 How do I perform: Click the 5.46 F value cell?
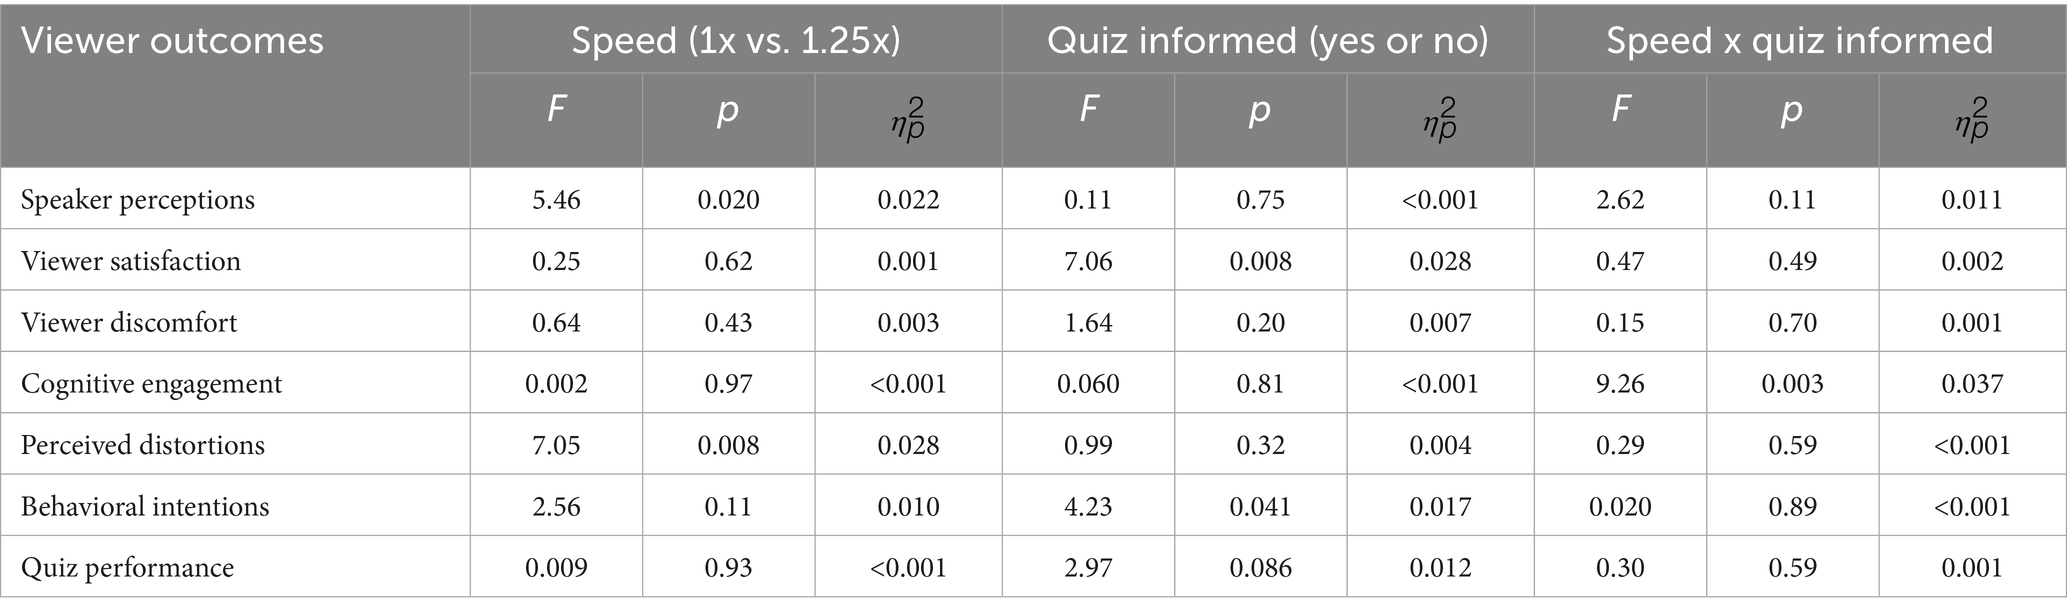[x=556, y=199]
